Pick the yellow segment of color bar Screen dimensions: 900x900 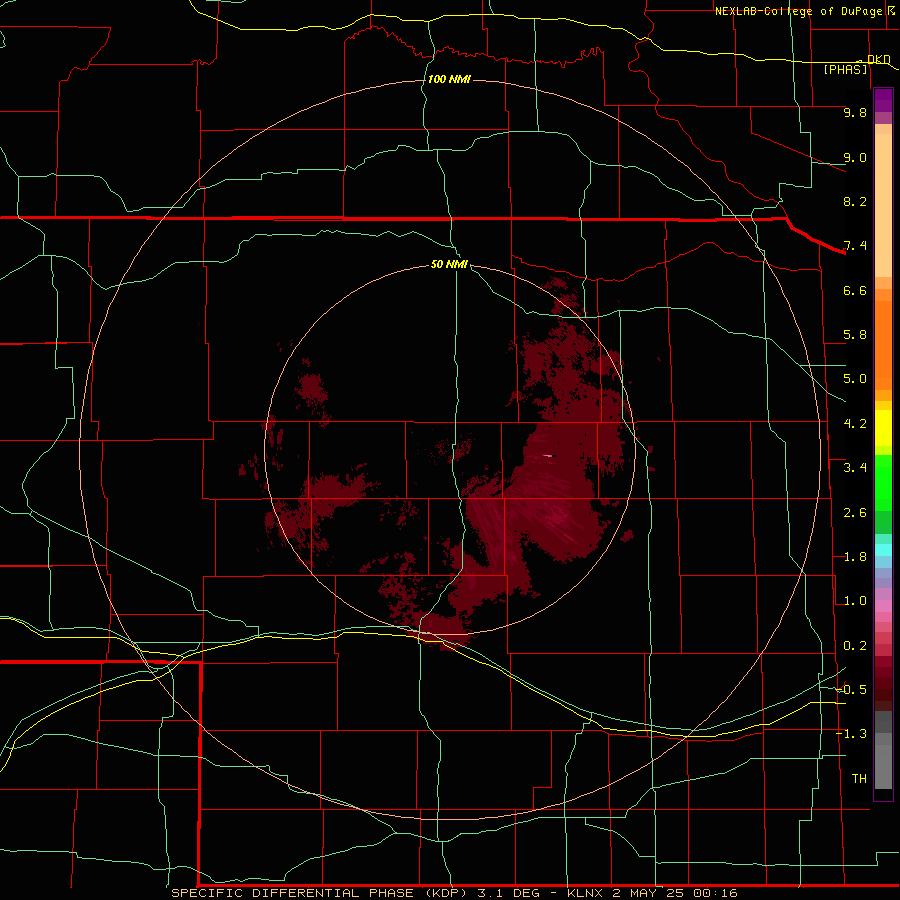tap(883, 428)
